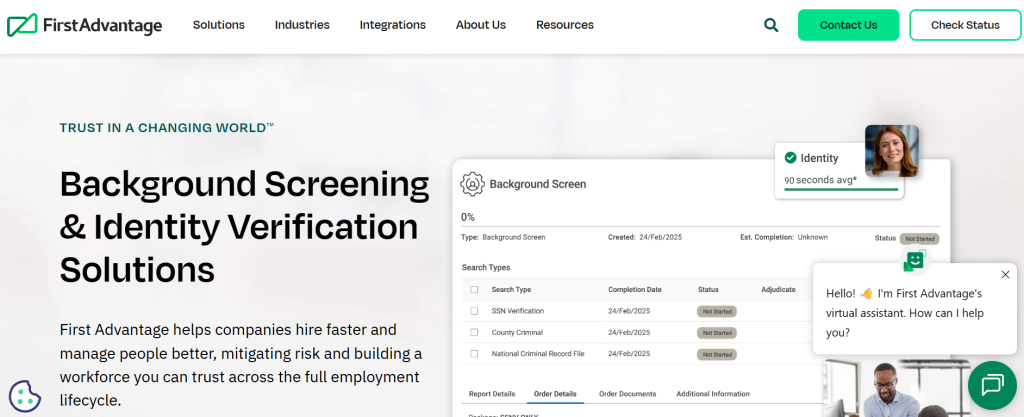Click the Background Screening main headline
This screenshot has height=417, width=1024.
(244, 226)
